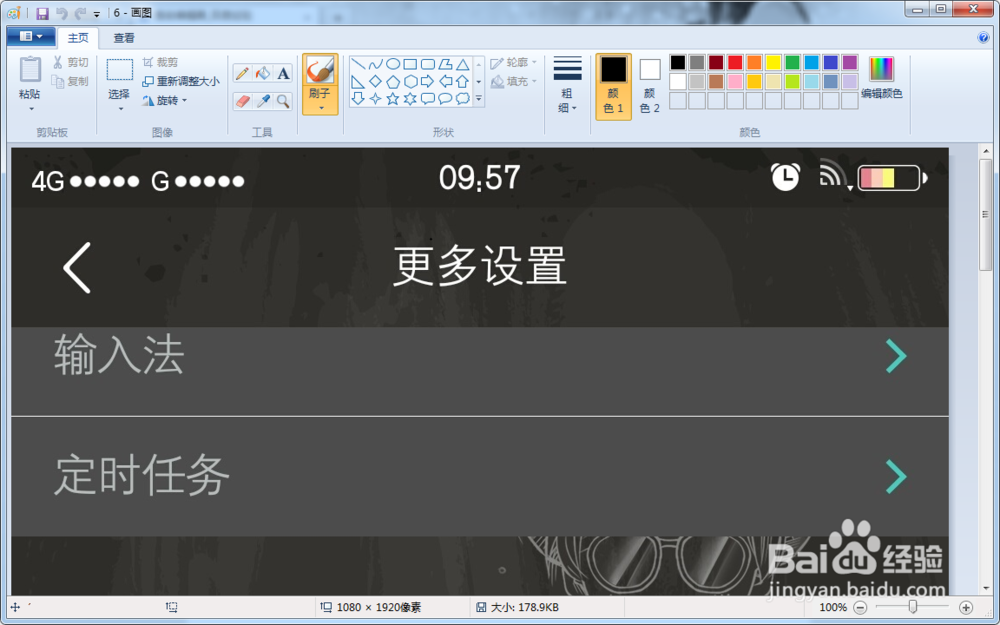The width and height of the screenshot is (1000, 625).
Task: Expand the Shapes gallery with its bottom arrow
Action: coord(477,98)
